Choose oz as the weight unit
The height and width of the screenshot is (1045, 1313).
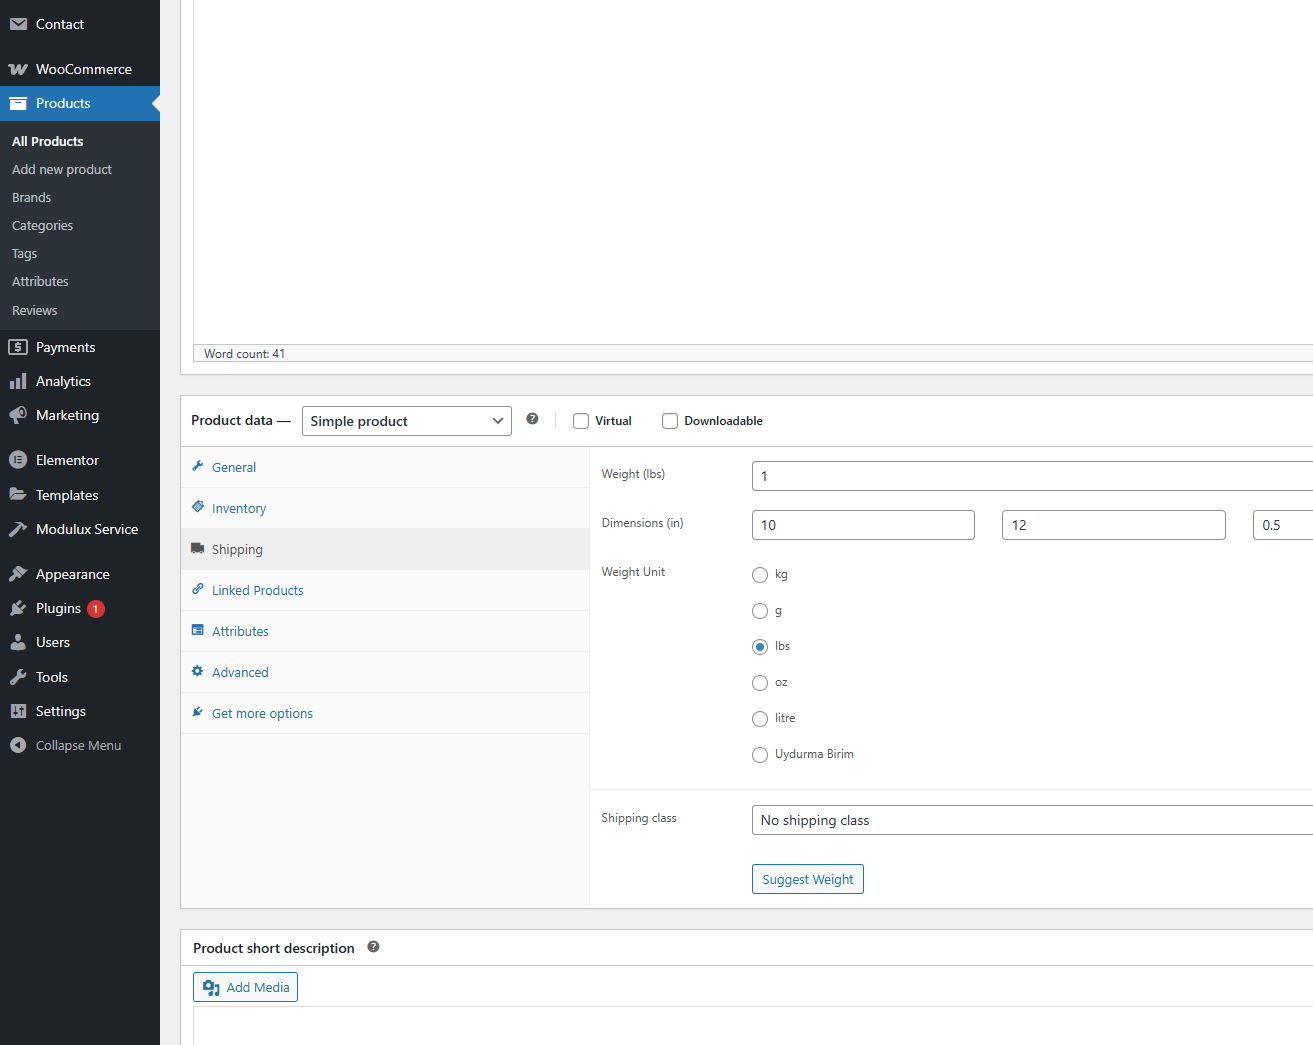760,683
